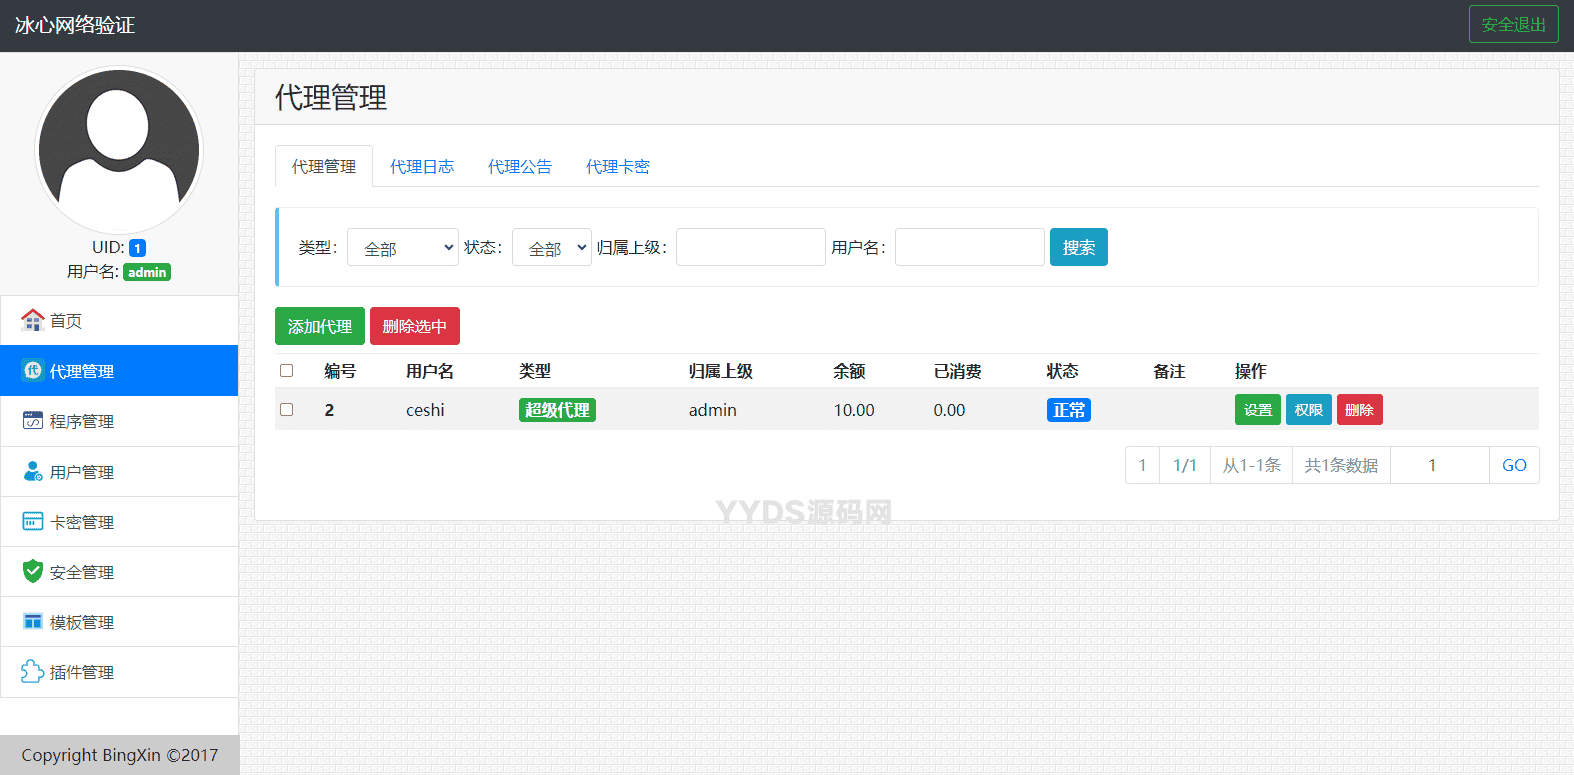Click the 卡密管理 card icon
This screenshot has height=775, width=1574.
(33, 521)
